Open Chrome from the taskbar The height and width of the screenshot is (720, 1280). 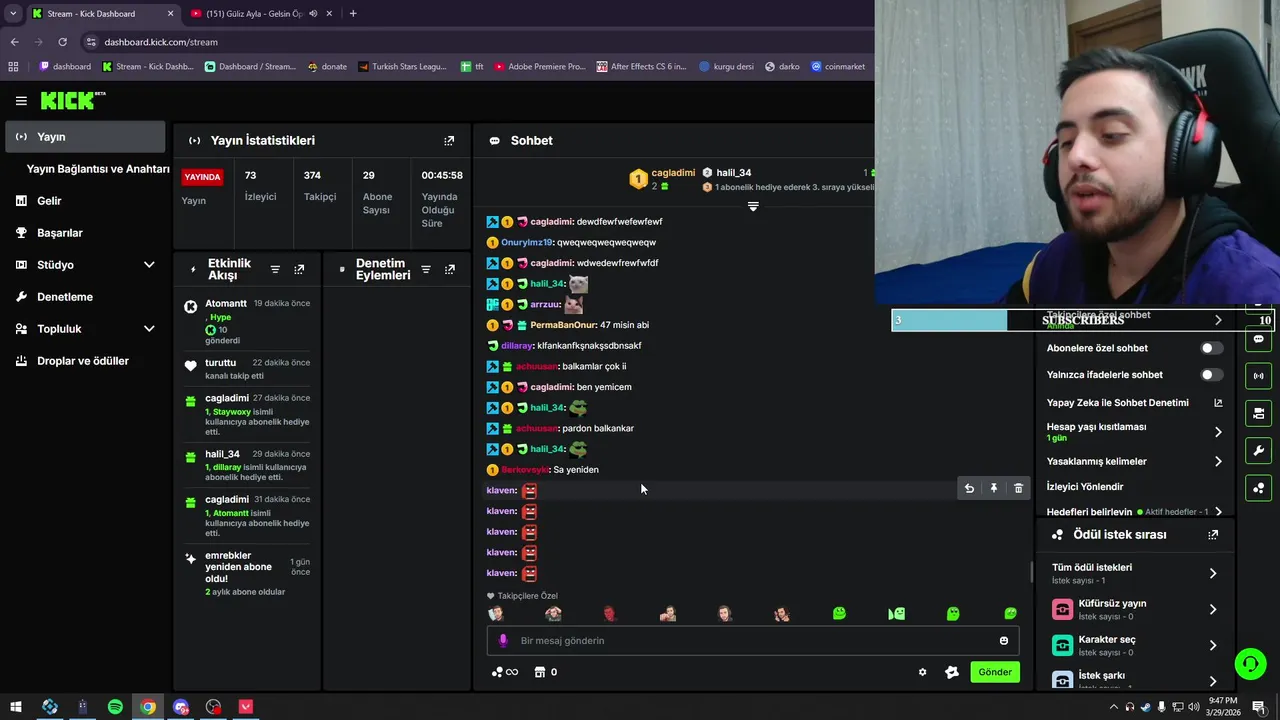pyautogui.click(x=148, y=707)
